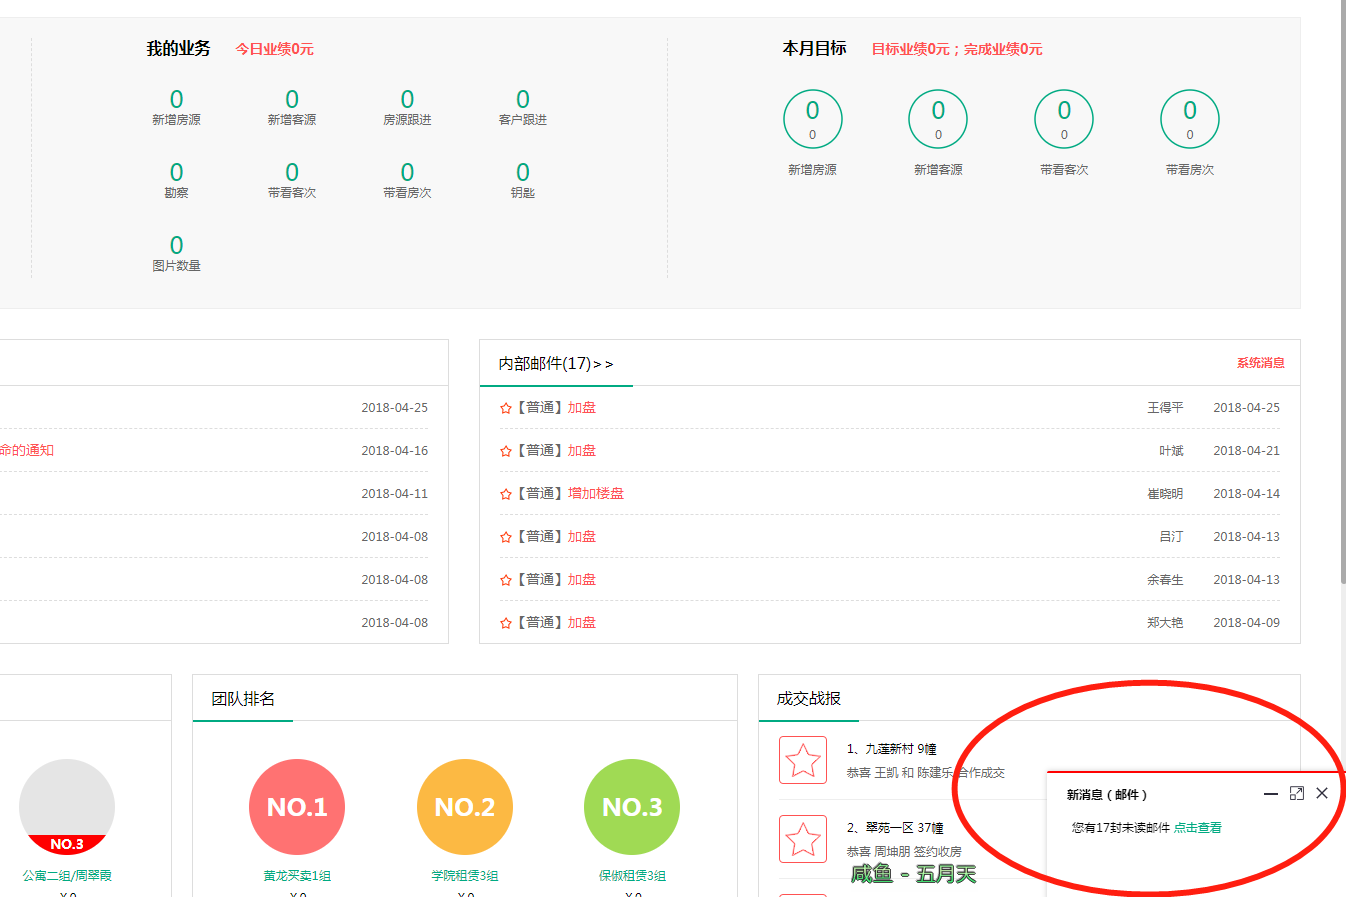The height and width of the screenshot is (897, 1346).
Task: Select 成交战报 tab
Action: 809,699
